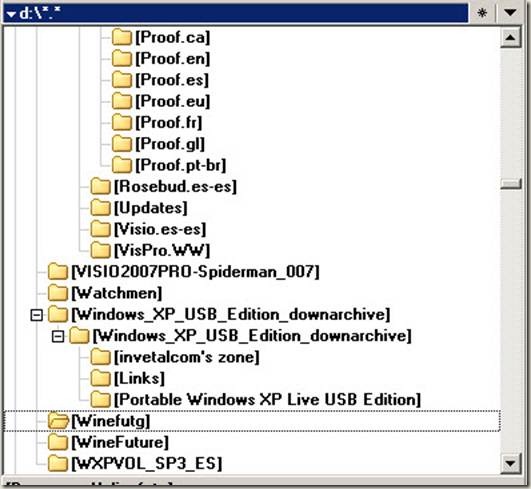The height and width of the screenshot is (489, 531).
Task: Select the [Proof.es] tree entry
Action: [172, 80]
